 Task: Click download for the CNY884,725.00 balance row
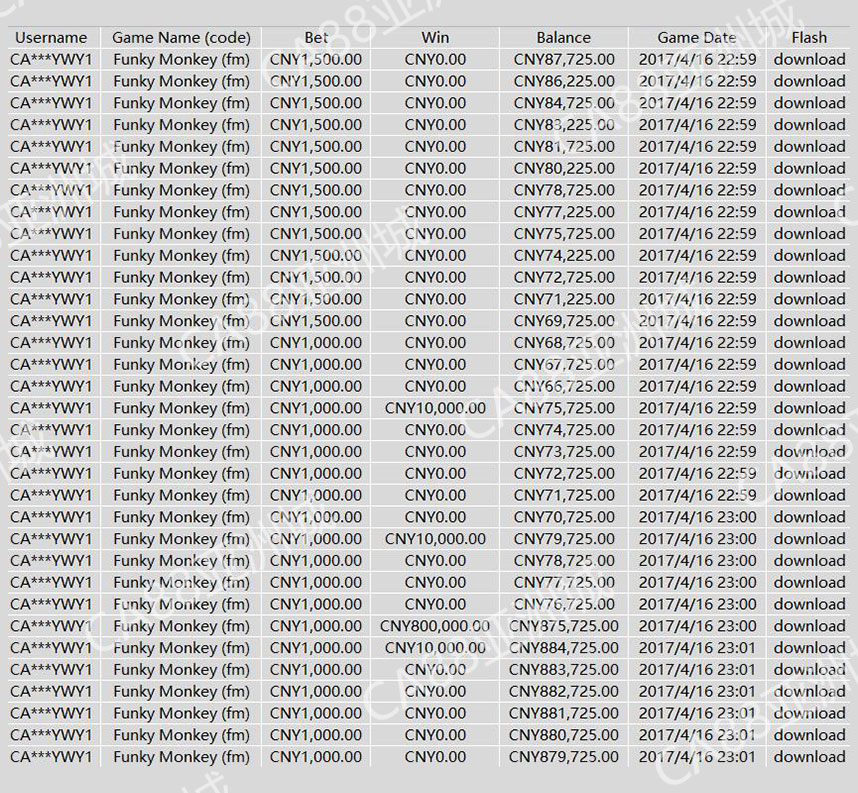[x=809, y=648]
